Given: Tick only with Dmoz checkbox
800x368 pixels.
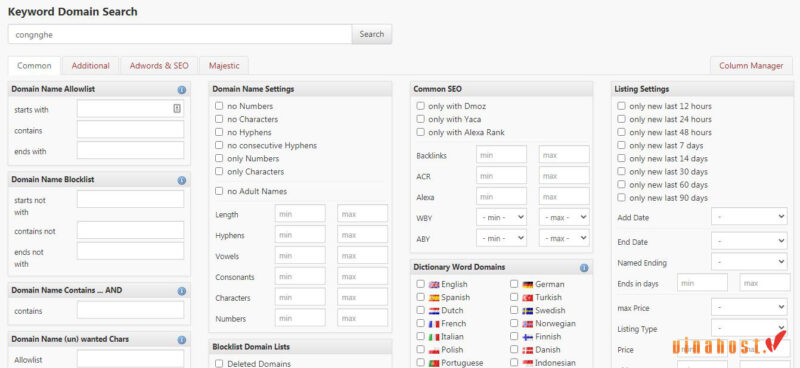Looking at the screenshot, I should pyautogui.click(x=420, y=106).
